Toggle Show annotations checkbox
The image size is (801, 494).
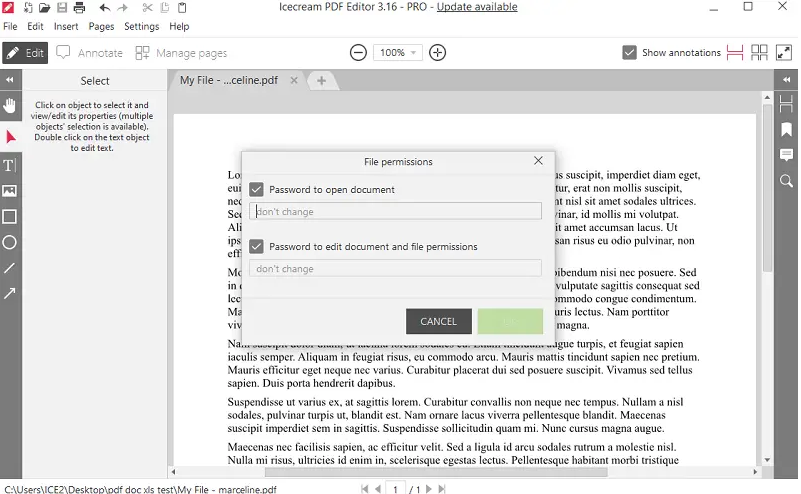[x=629, y=53]
